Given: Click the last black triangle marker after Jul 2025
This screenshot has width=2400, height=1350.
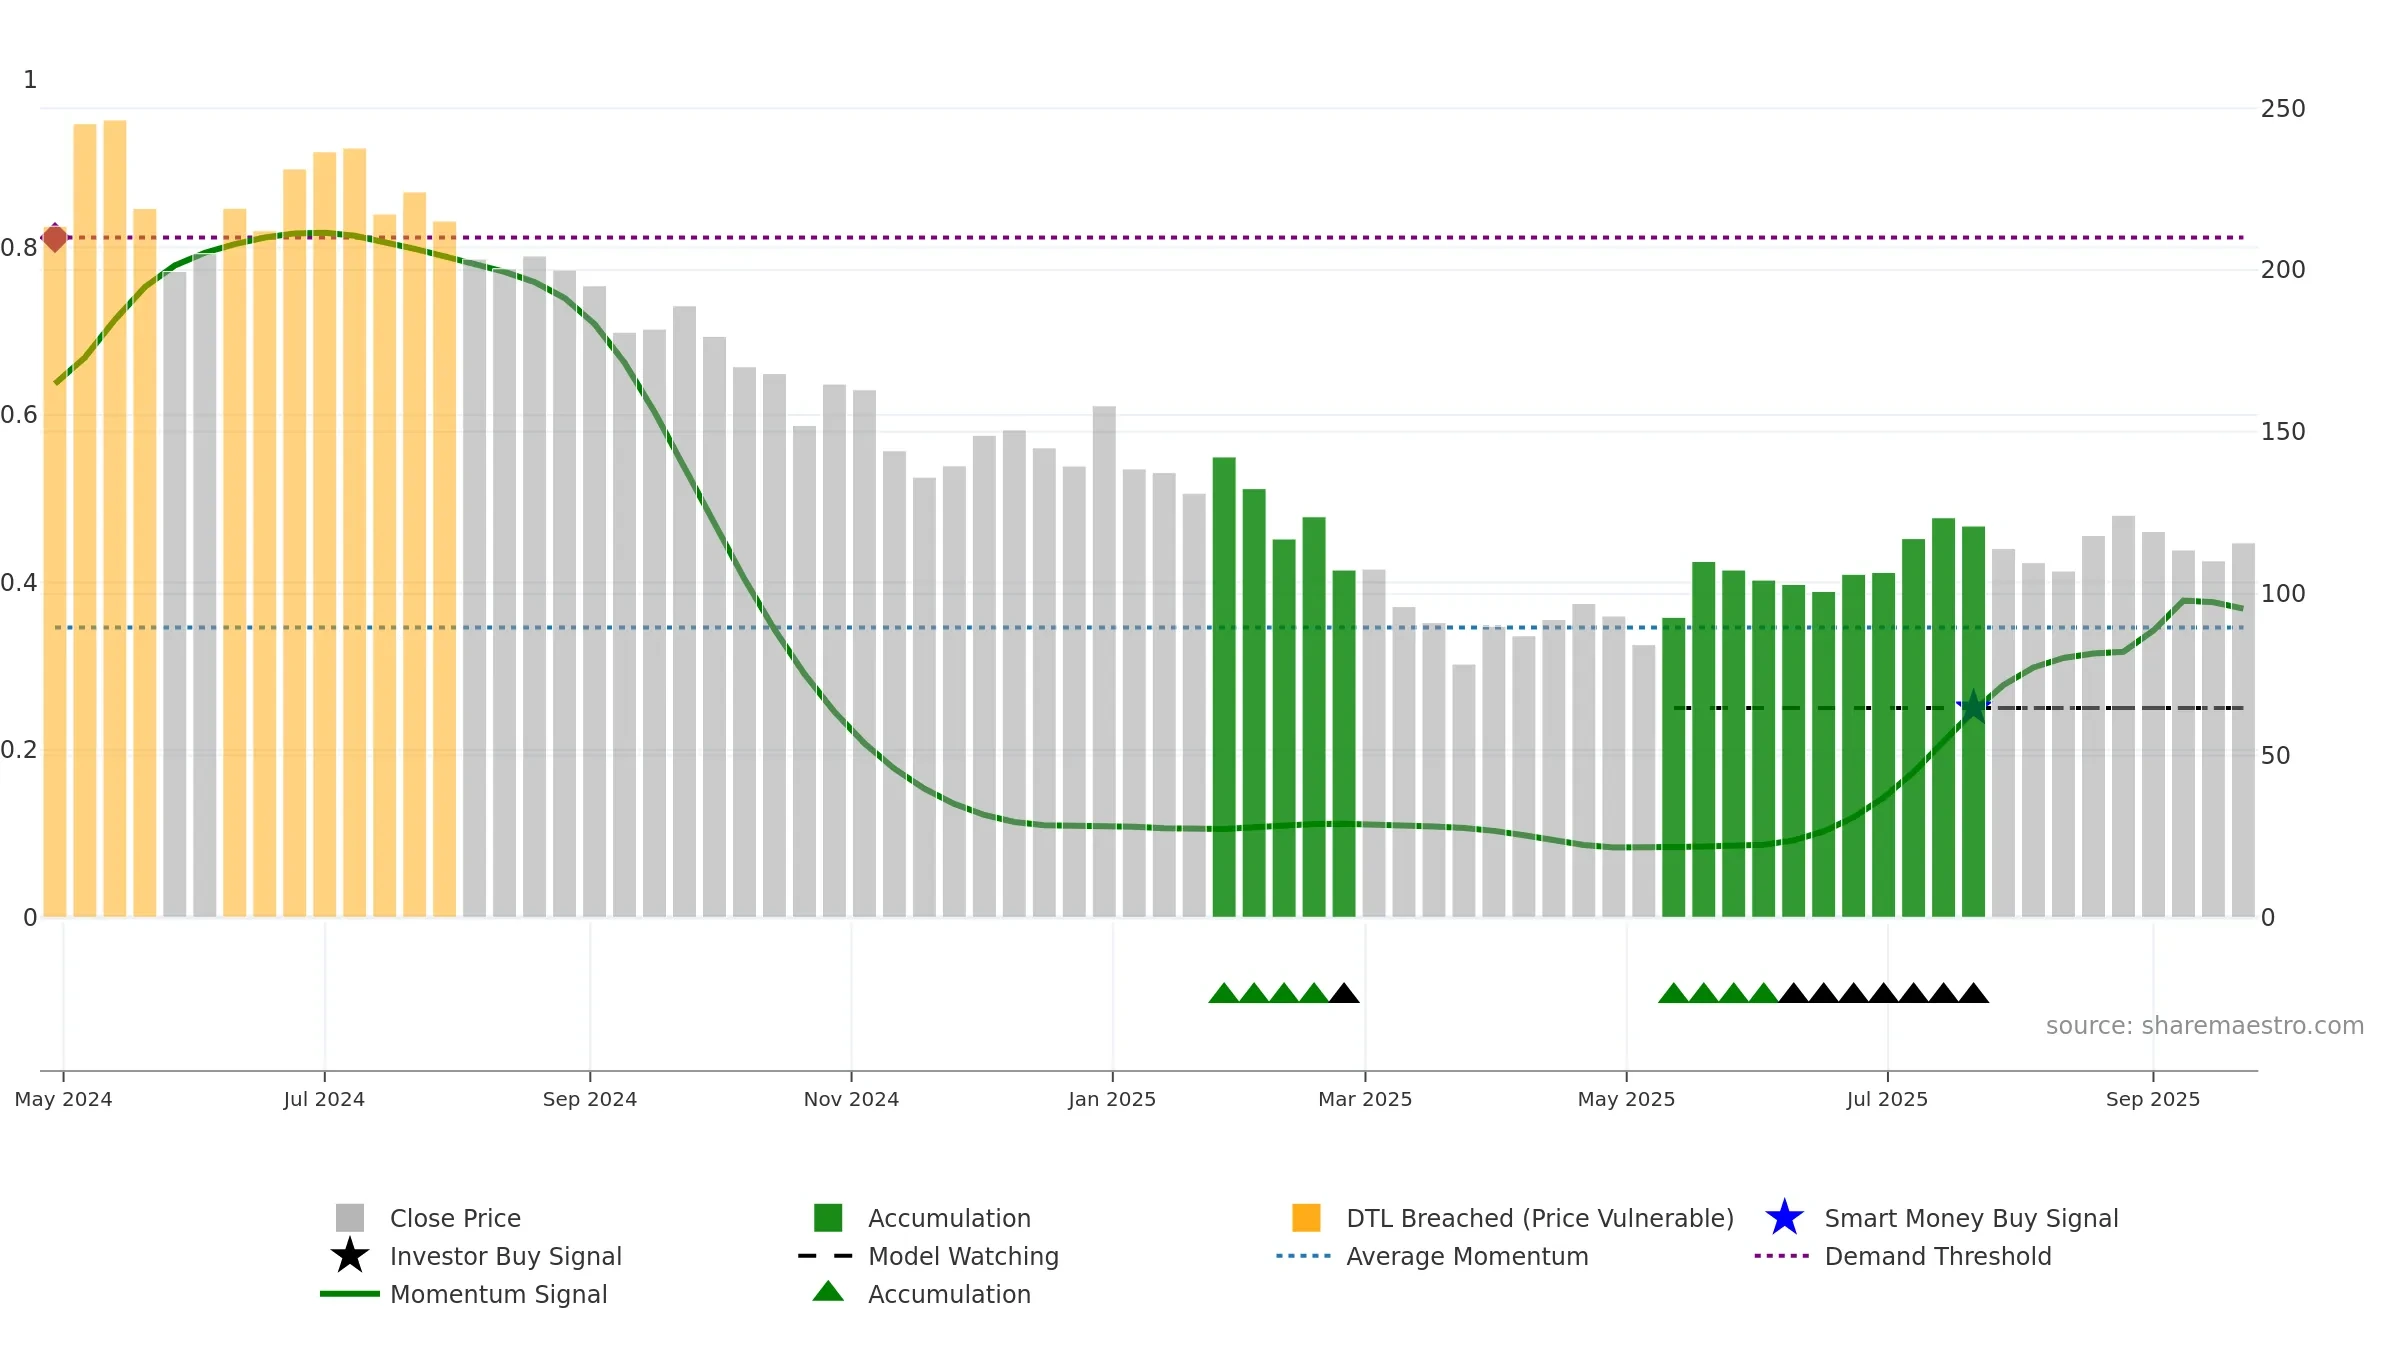Looking at the screenshot, I should [1973, 993].
